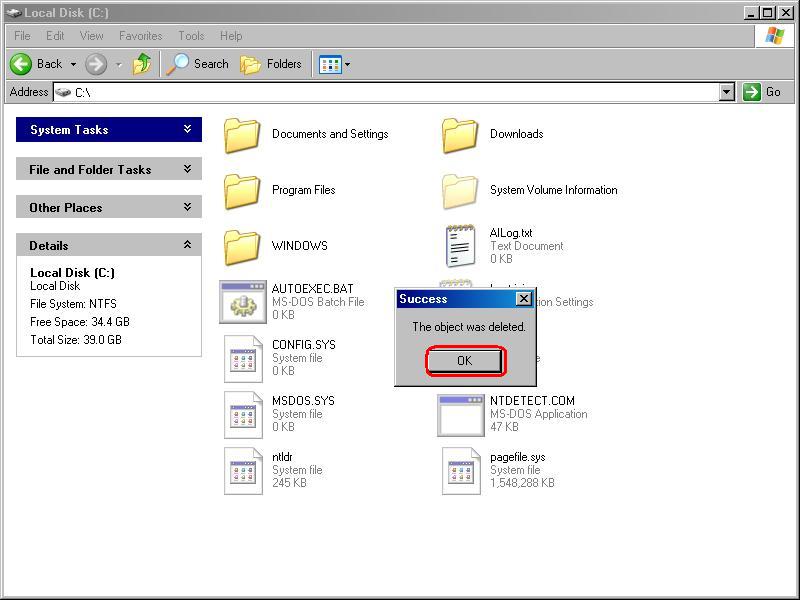Select the Program Files folder icon
The image size is (800, 600).
(x=242, y=191)
